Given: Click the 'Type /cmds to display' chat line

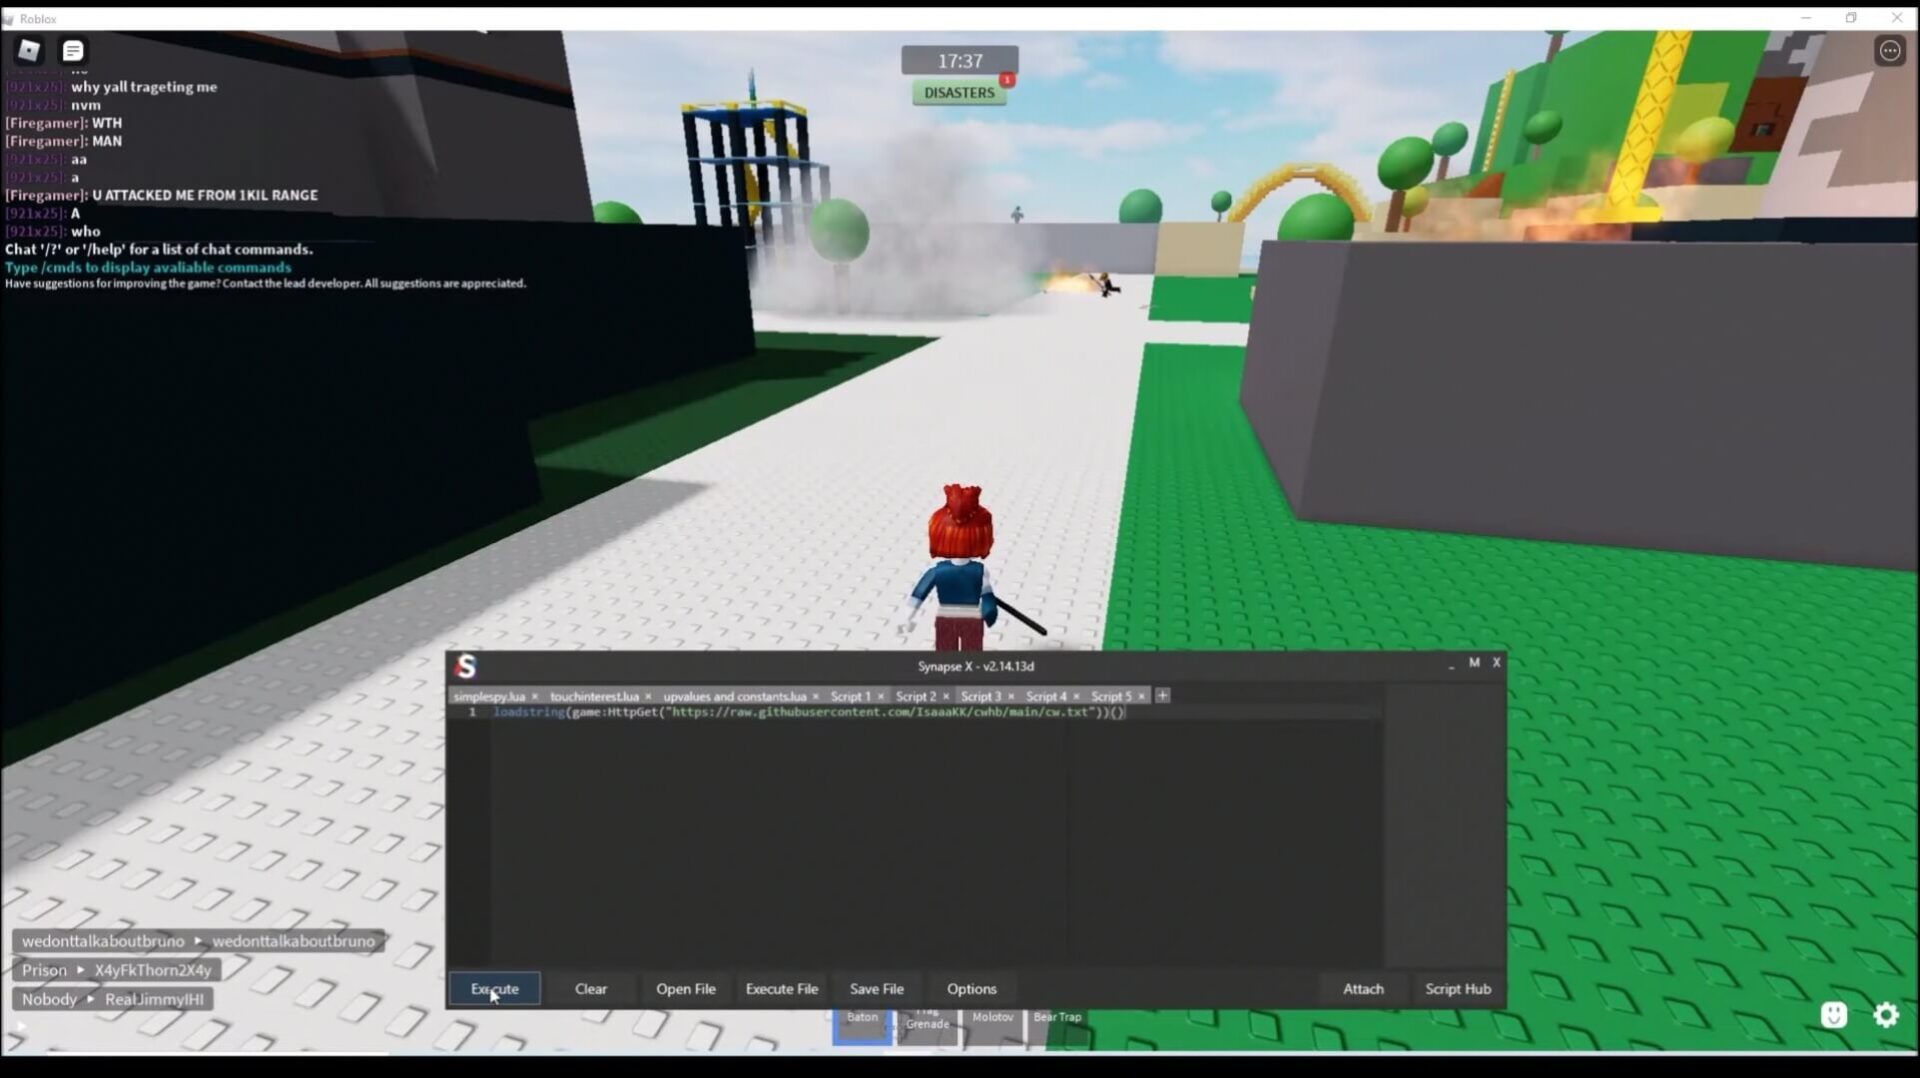Looking at the screenshot, I should 148,267.
